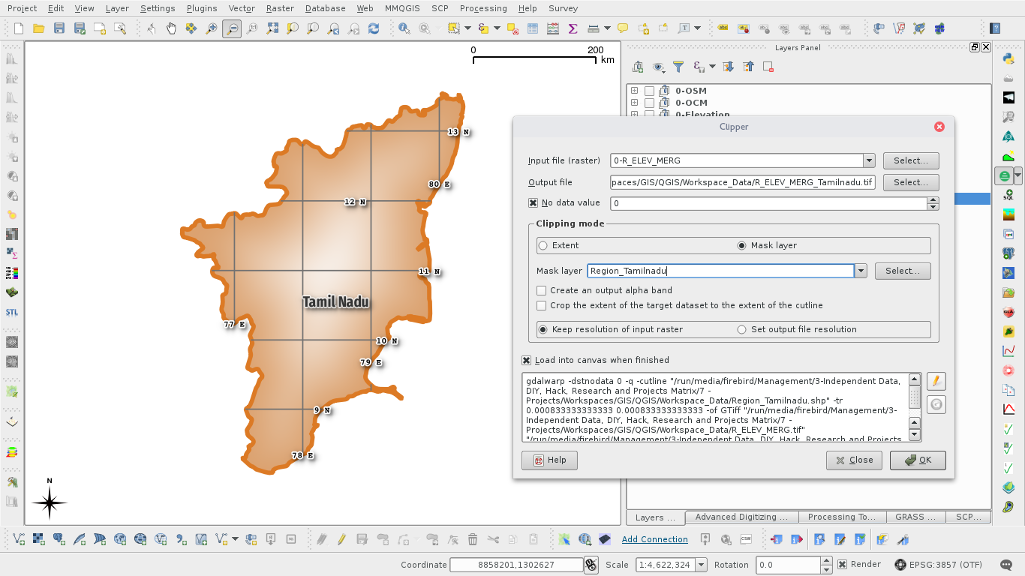Click the Save Project icon
This screenshot has width=1025, height=576.
[59, 29]
